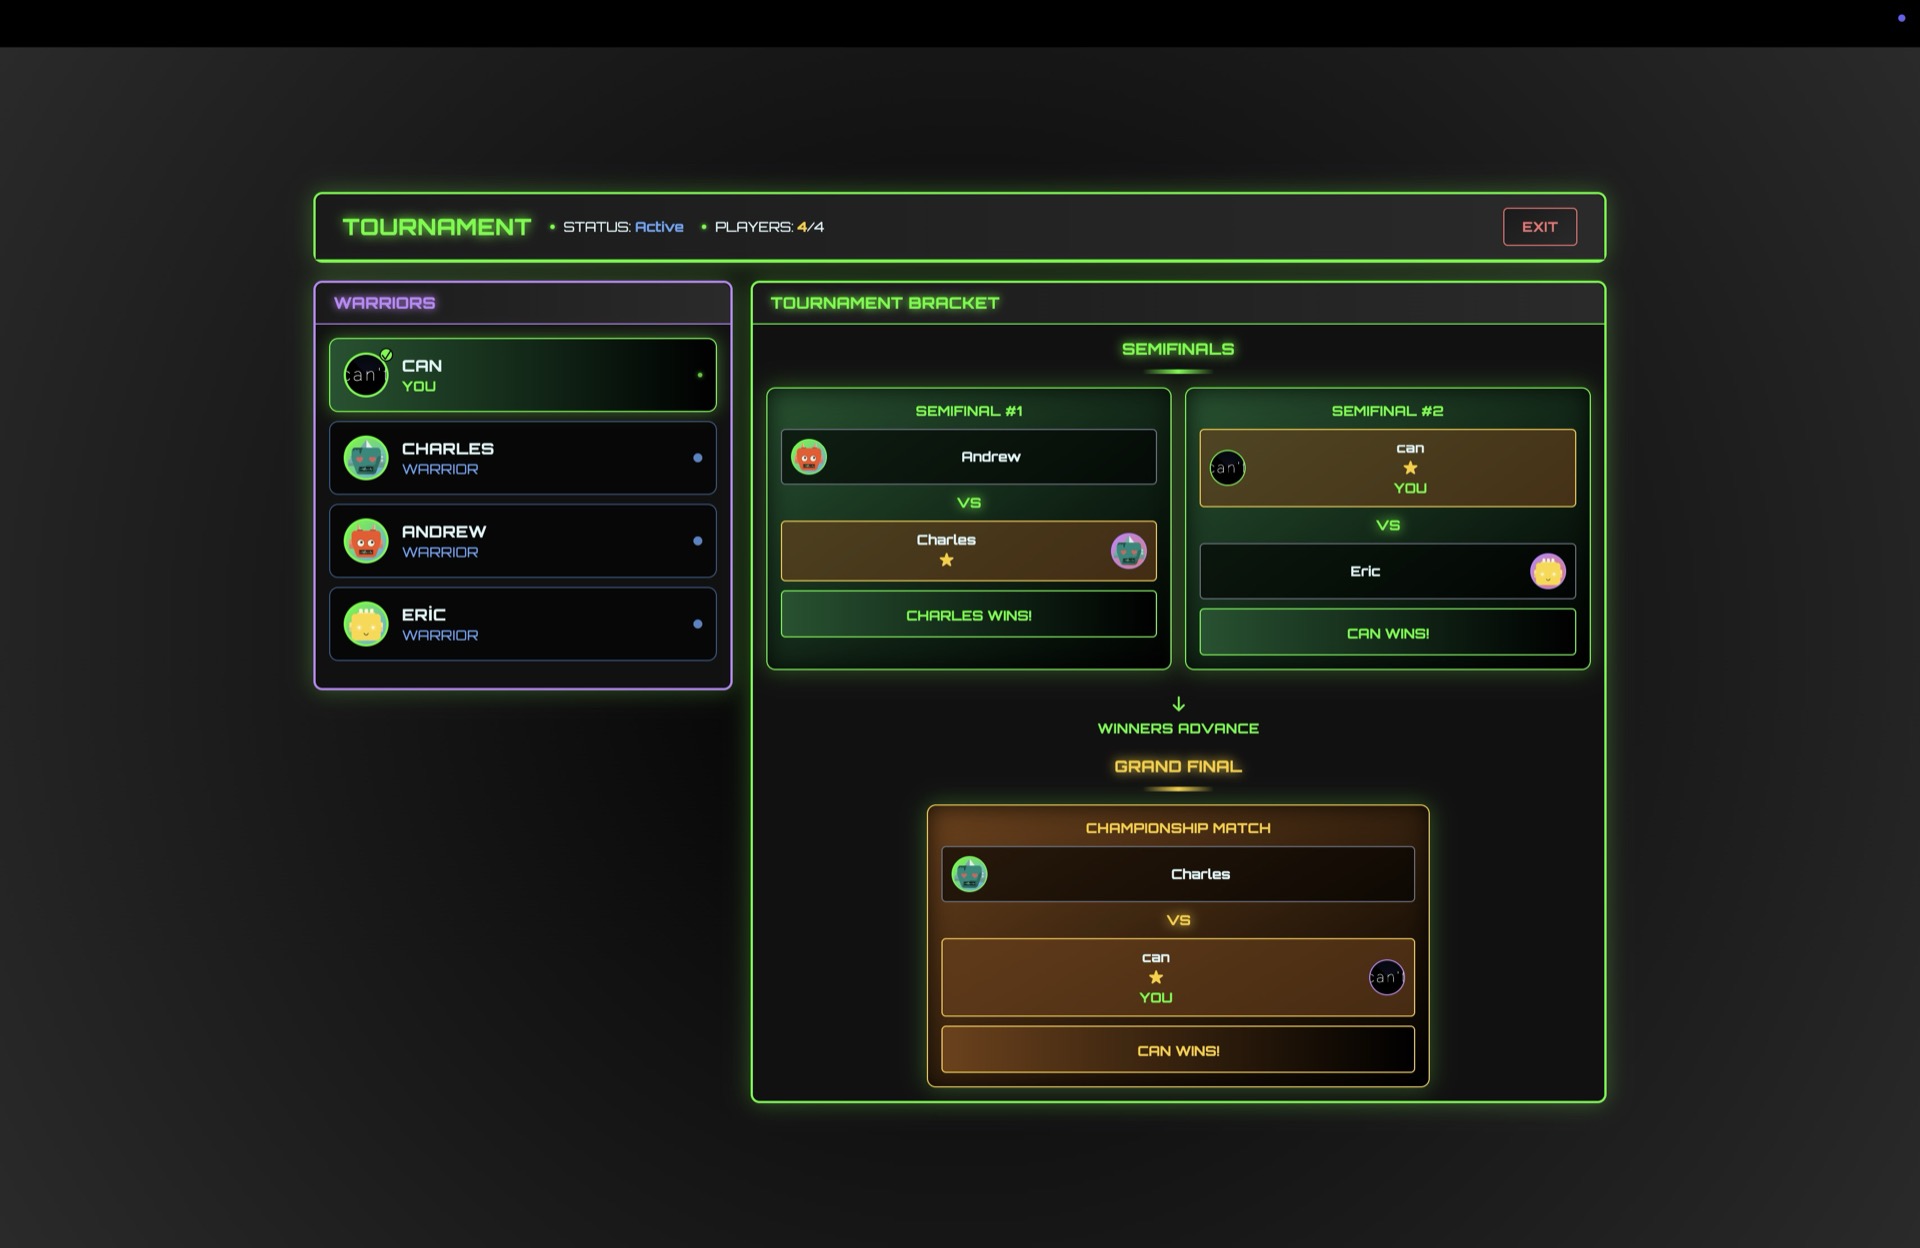
Task: Toggle the status indicator beside Charles
Action: coord(698,457)
